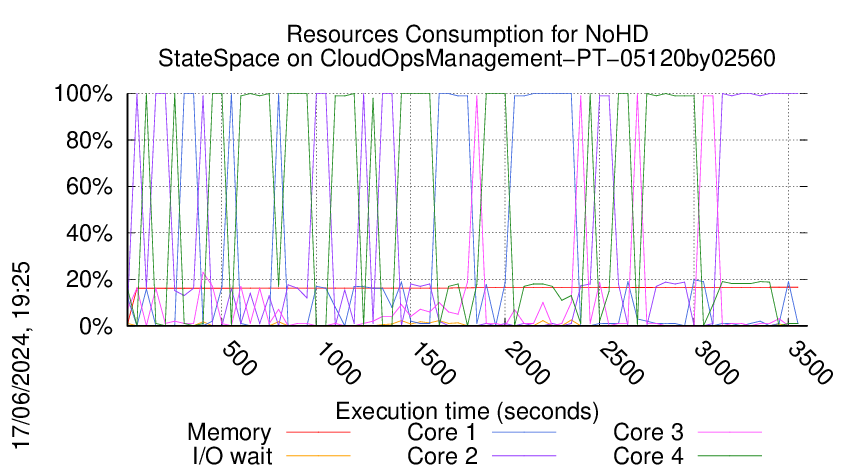
Task: Click the 1000 x-axis tick label
Action: [x=337, y=363]
